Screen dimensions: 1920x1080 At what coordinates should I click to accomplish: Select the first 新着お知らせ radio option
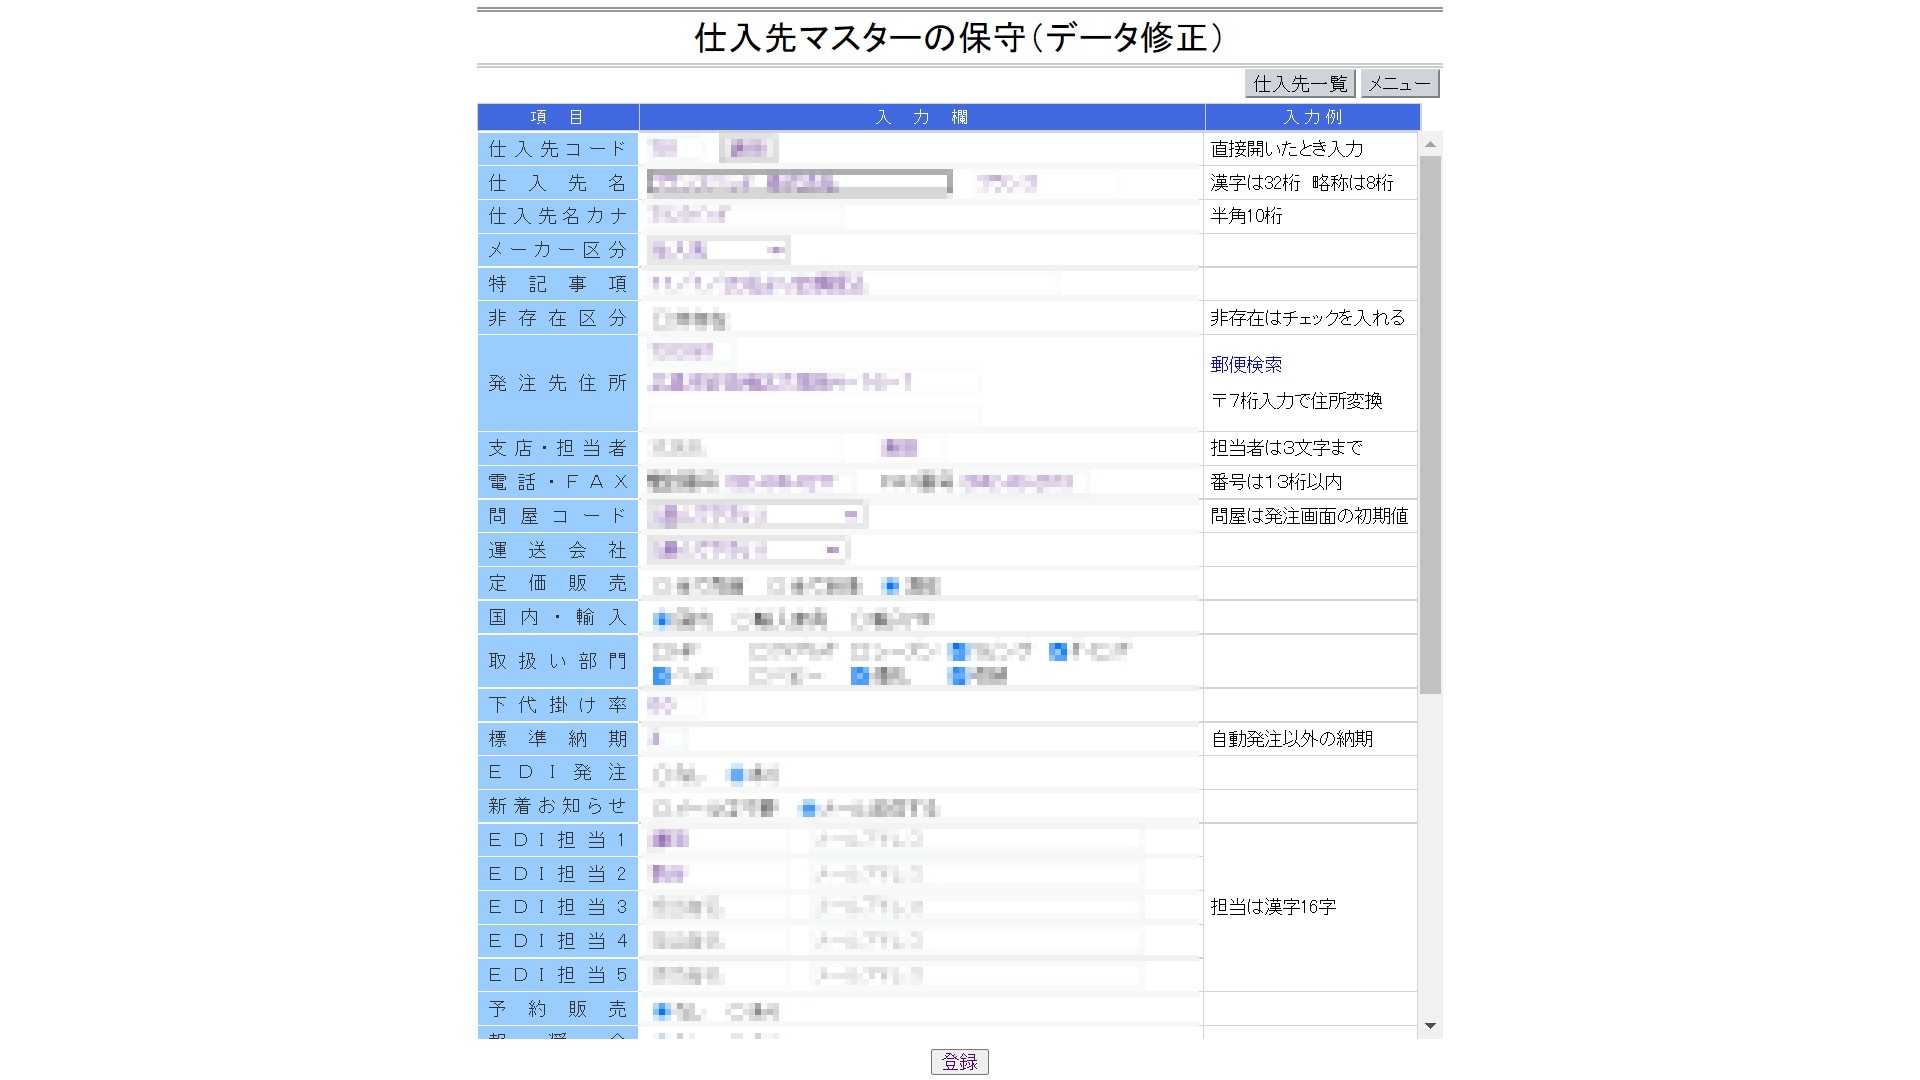[x=661, y=807]
